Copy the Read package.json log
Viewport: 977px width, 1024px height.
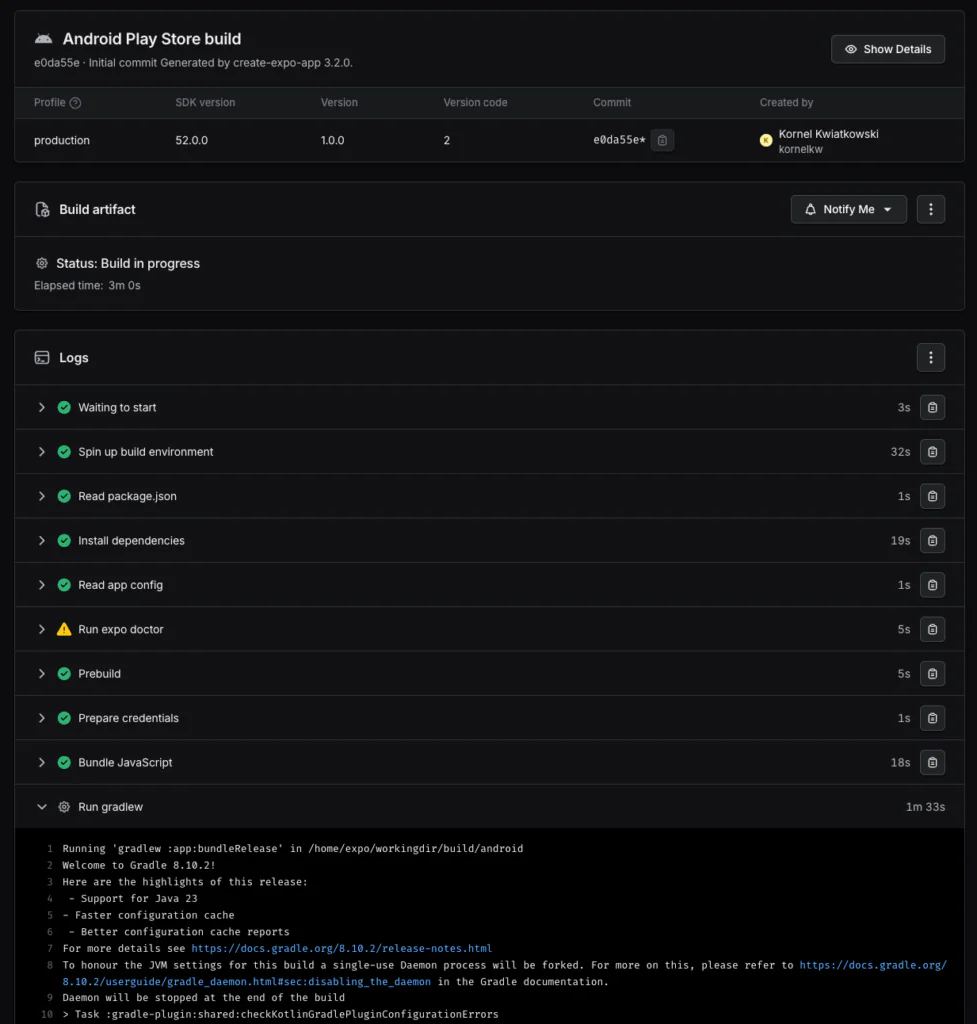tap(932, 496)
